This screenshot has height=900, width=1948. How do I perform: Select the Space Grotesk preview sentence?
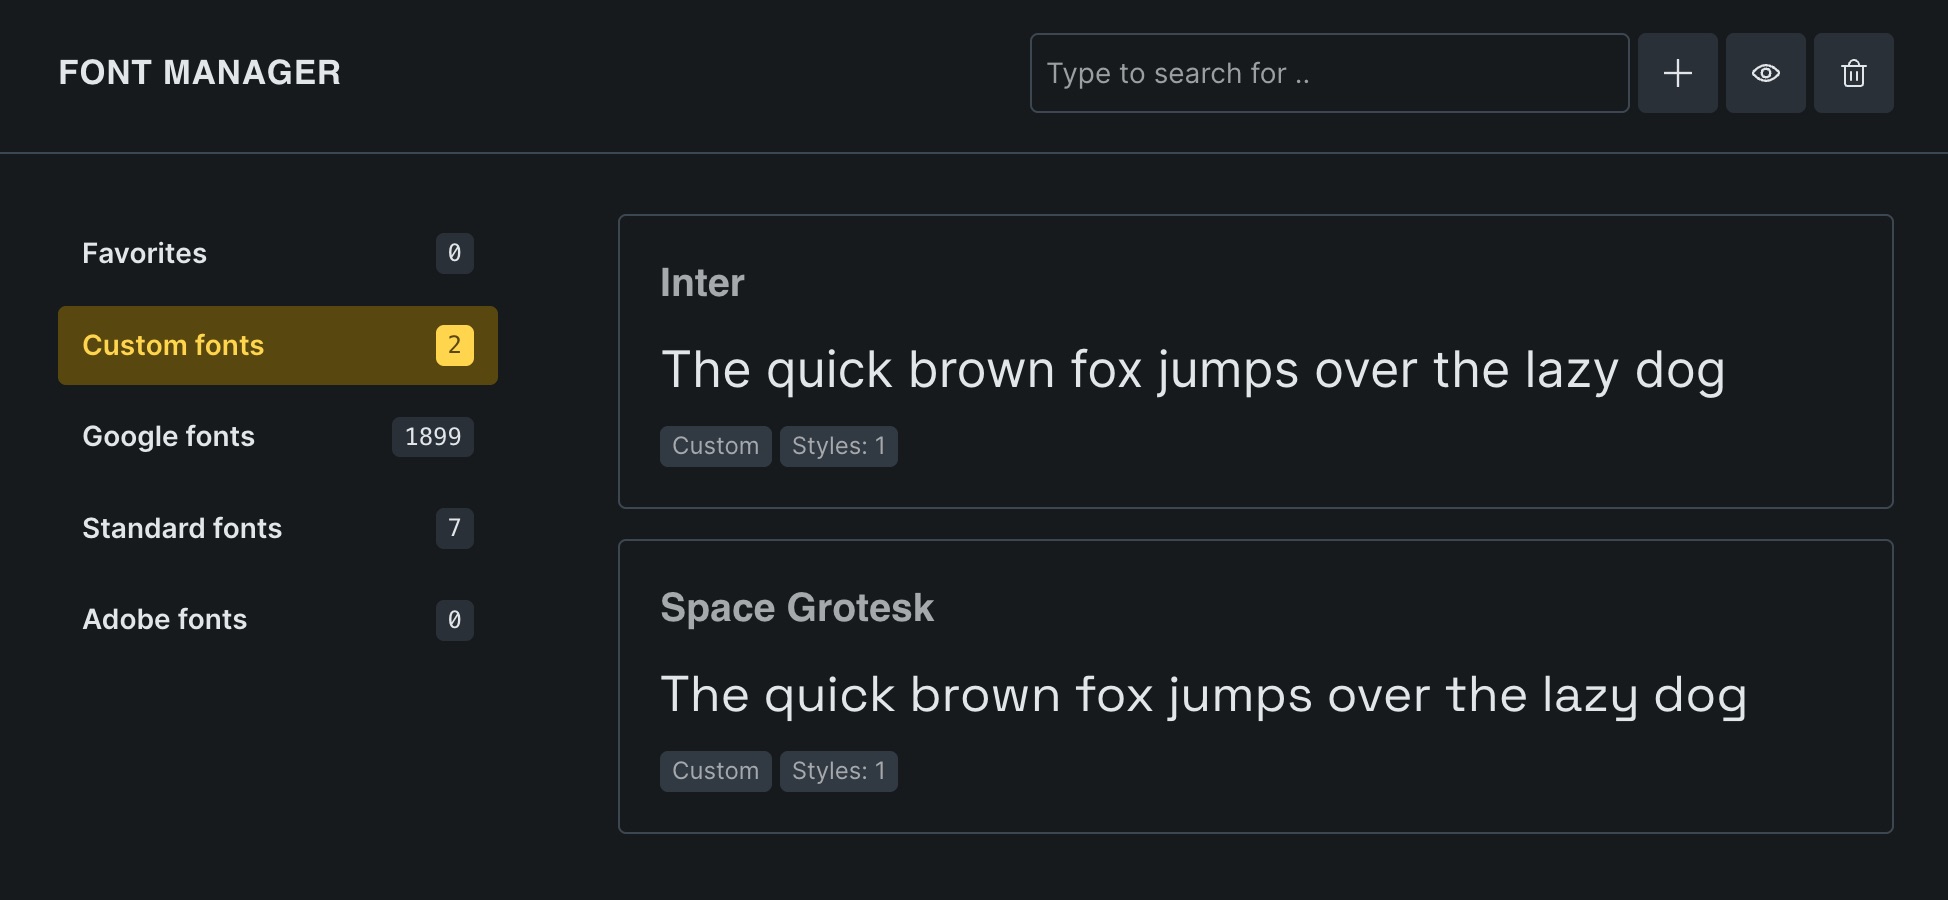1203,695
